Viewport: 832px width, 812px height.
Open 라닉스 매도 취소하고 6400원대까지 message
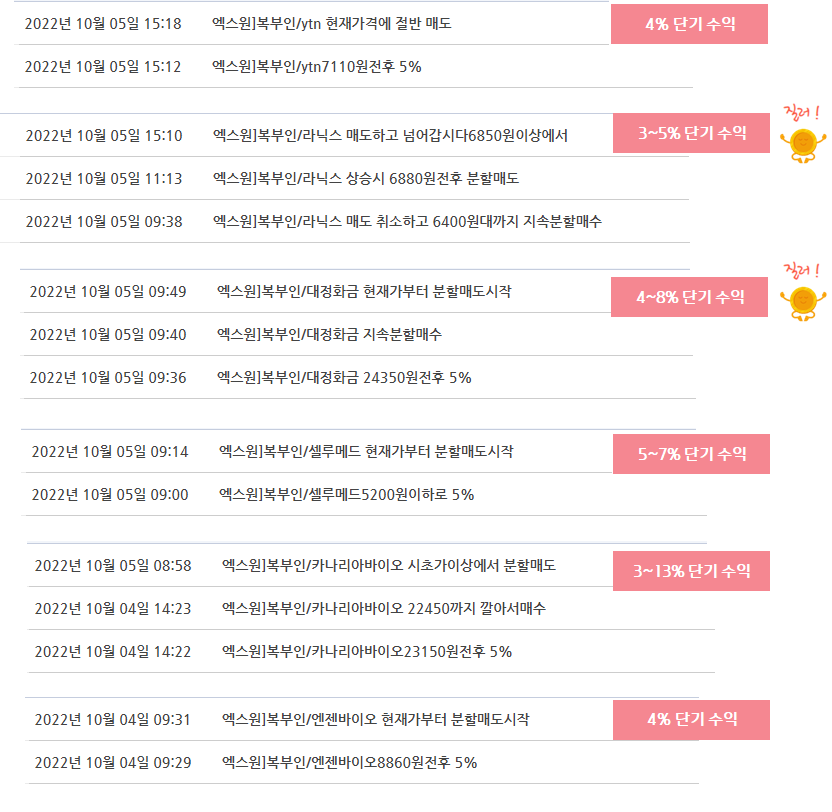407,221
